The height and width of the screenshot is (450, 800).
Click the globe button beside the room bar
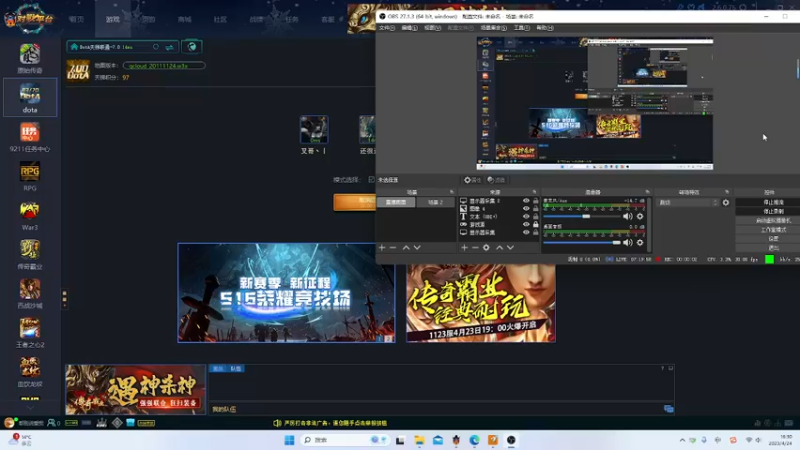[x=192, y=47]
